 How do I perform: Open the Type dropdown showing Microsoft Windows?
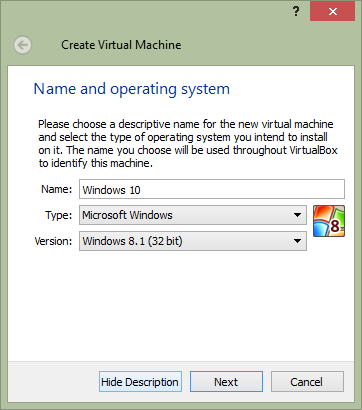point(193,215)
